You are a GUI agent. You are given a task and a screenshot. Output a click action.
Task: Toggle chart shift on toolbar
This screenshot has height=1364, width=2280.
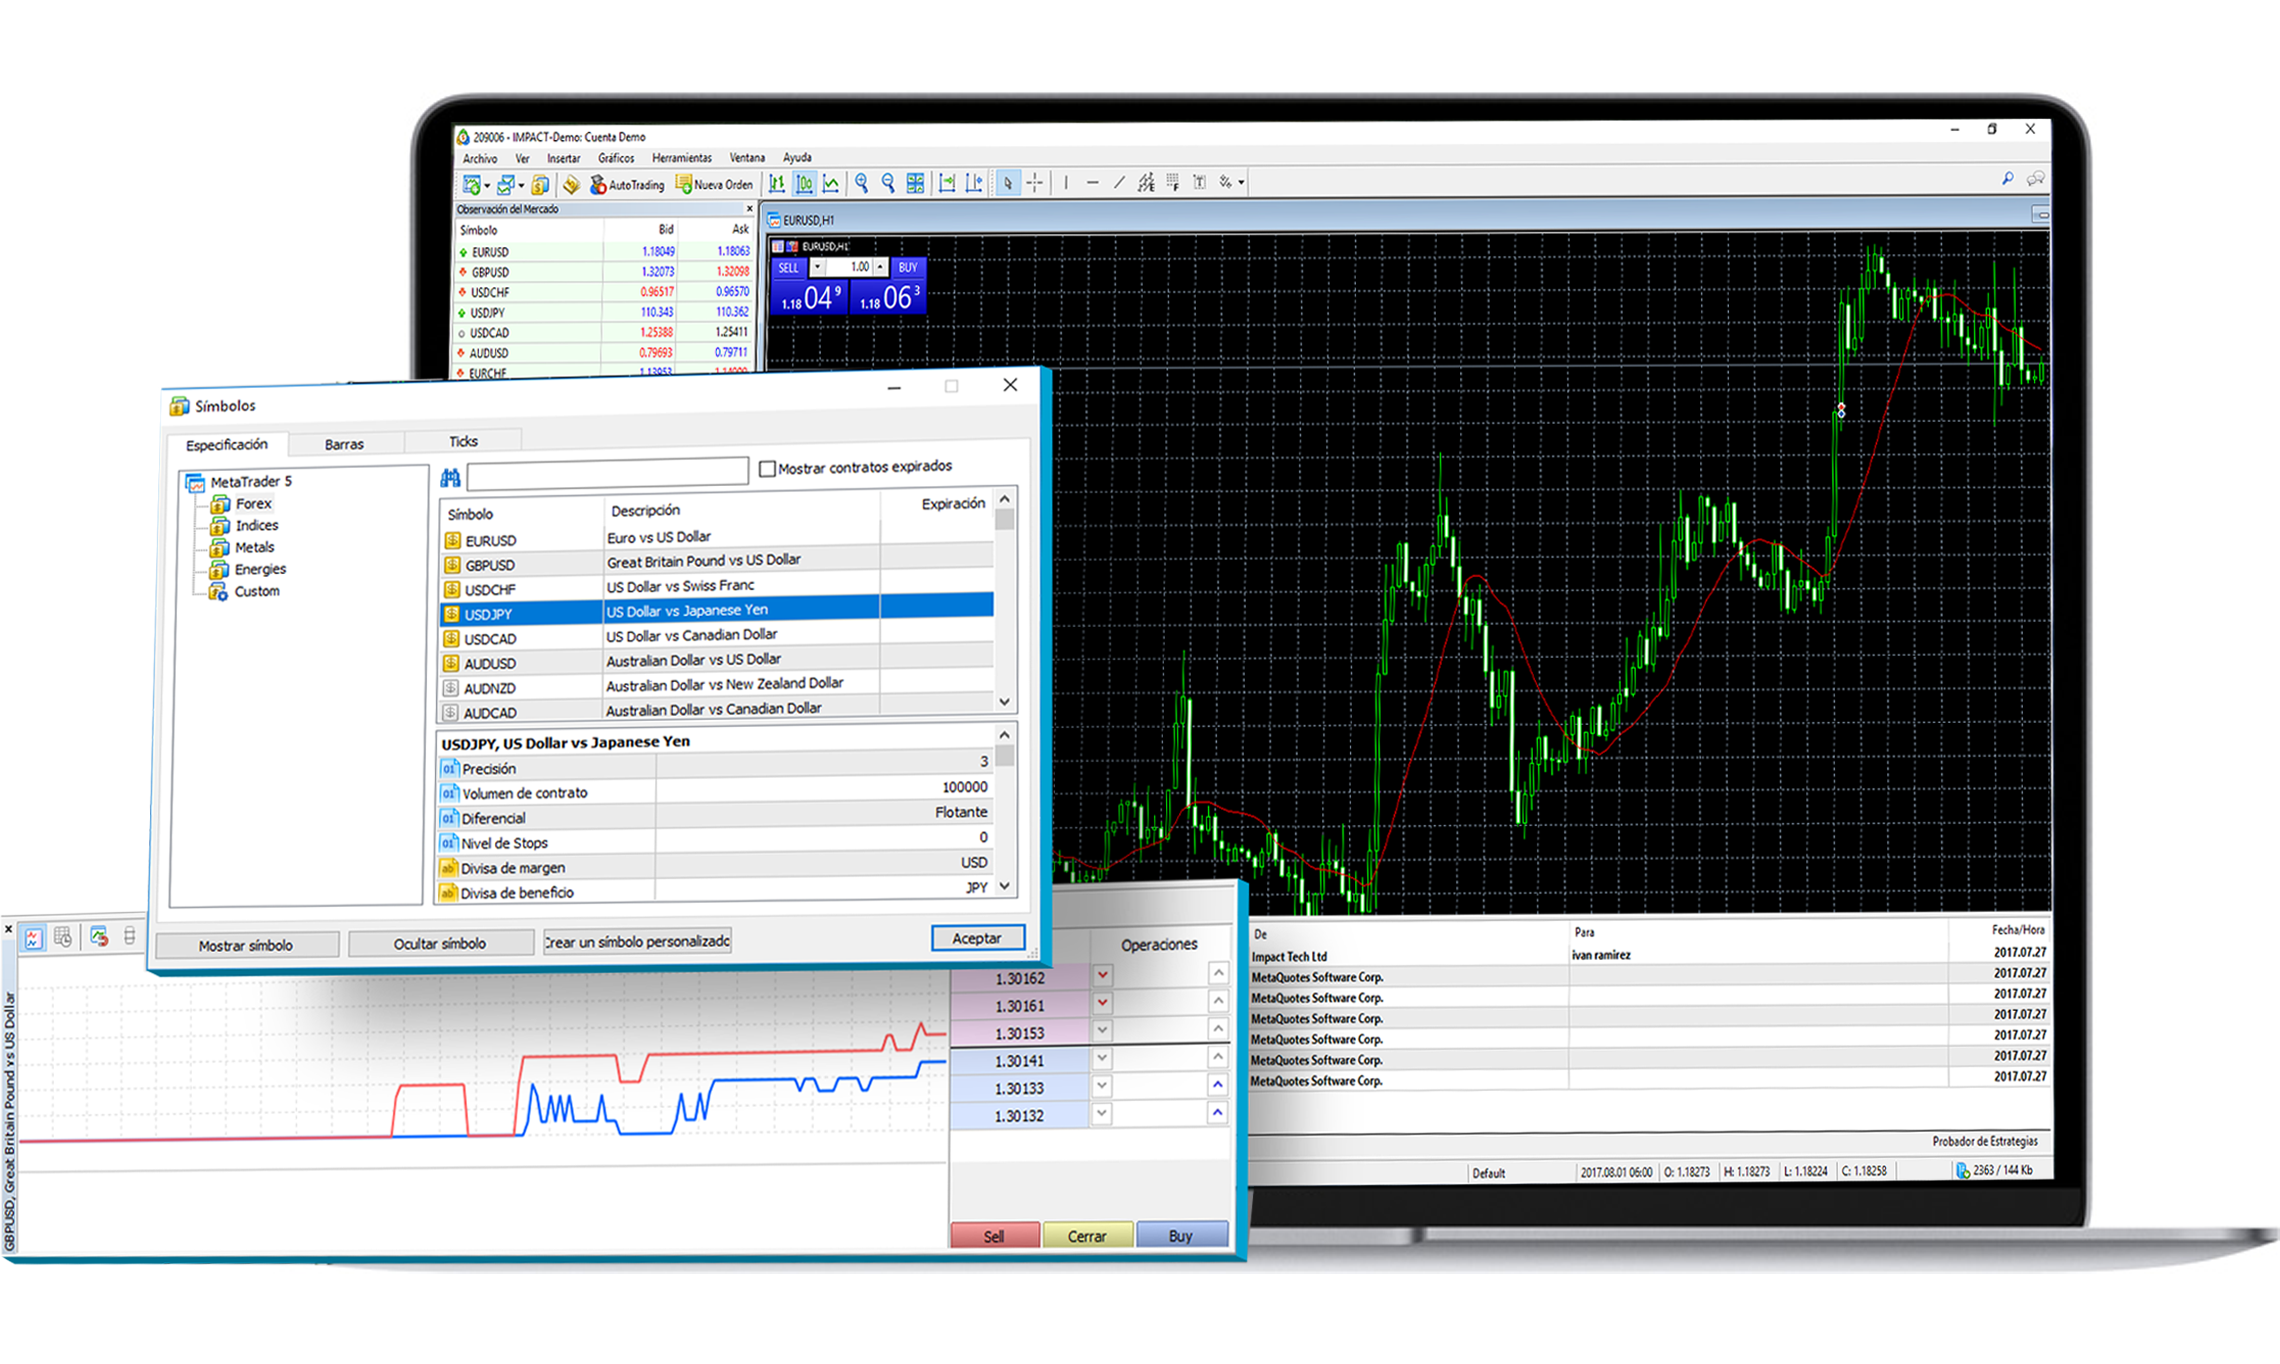click(971, 183)
